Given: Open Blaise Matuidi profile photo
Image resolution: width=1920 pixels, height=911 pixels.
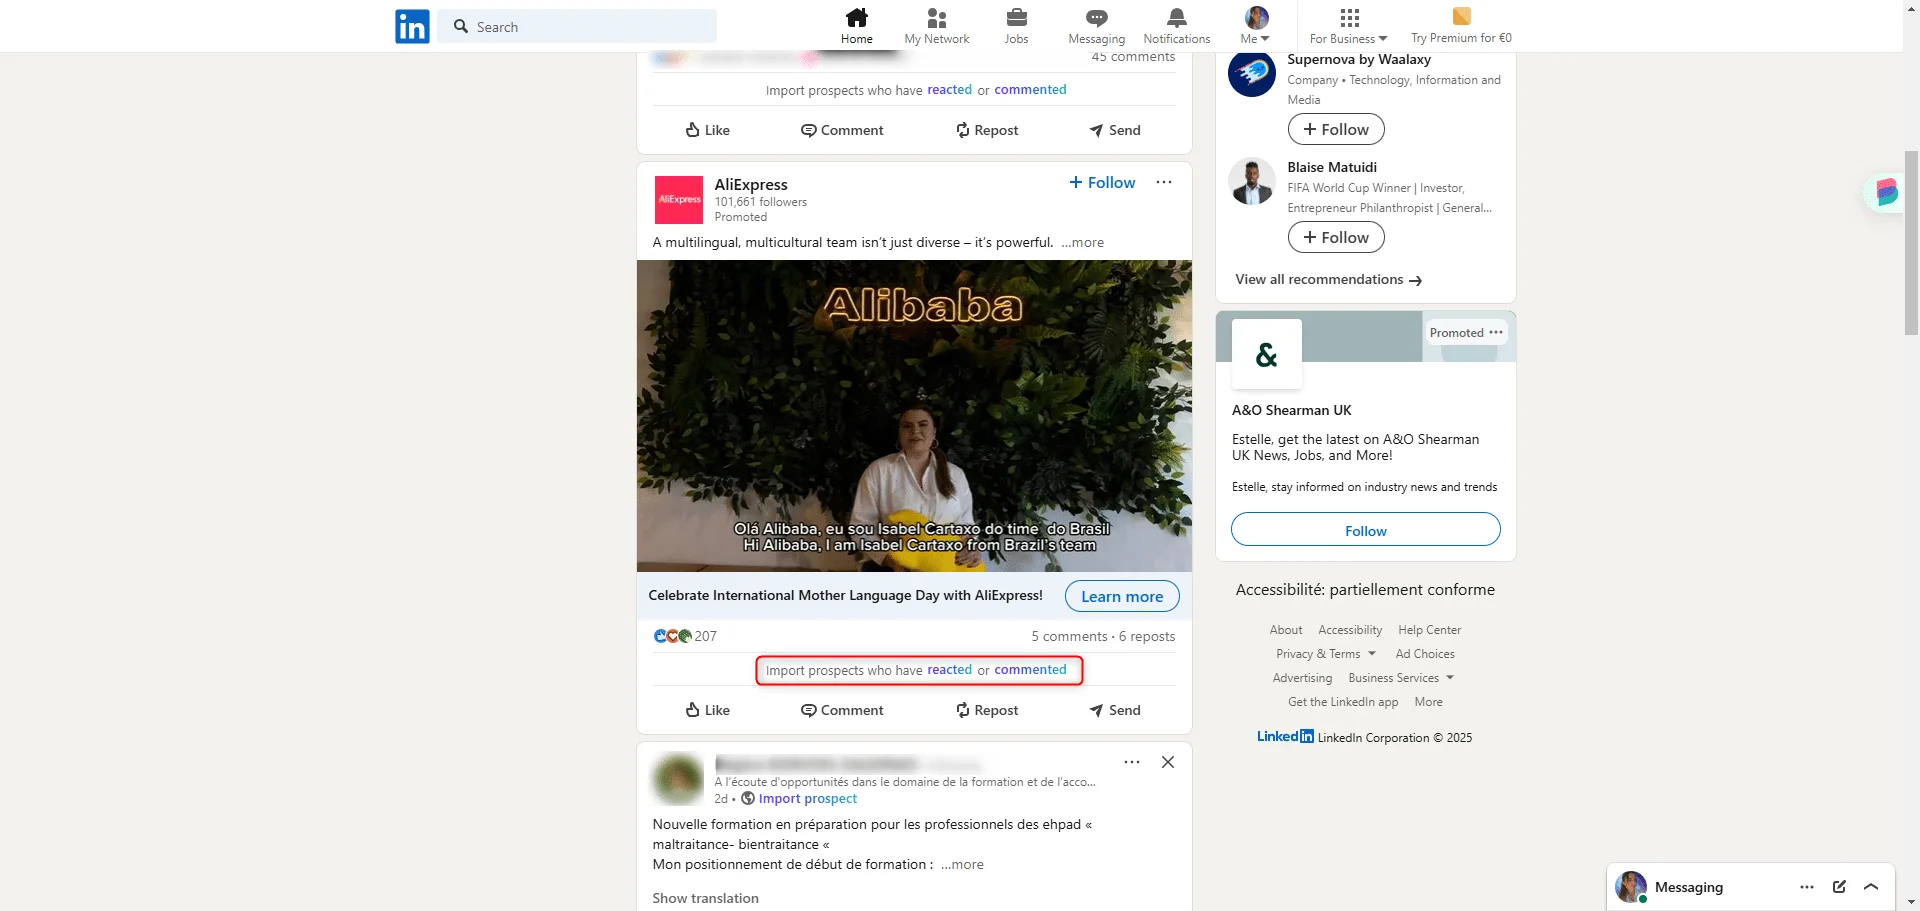Looking at the screenshot, I should [x=1252, y=181].
